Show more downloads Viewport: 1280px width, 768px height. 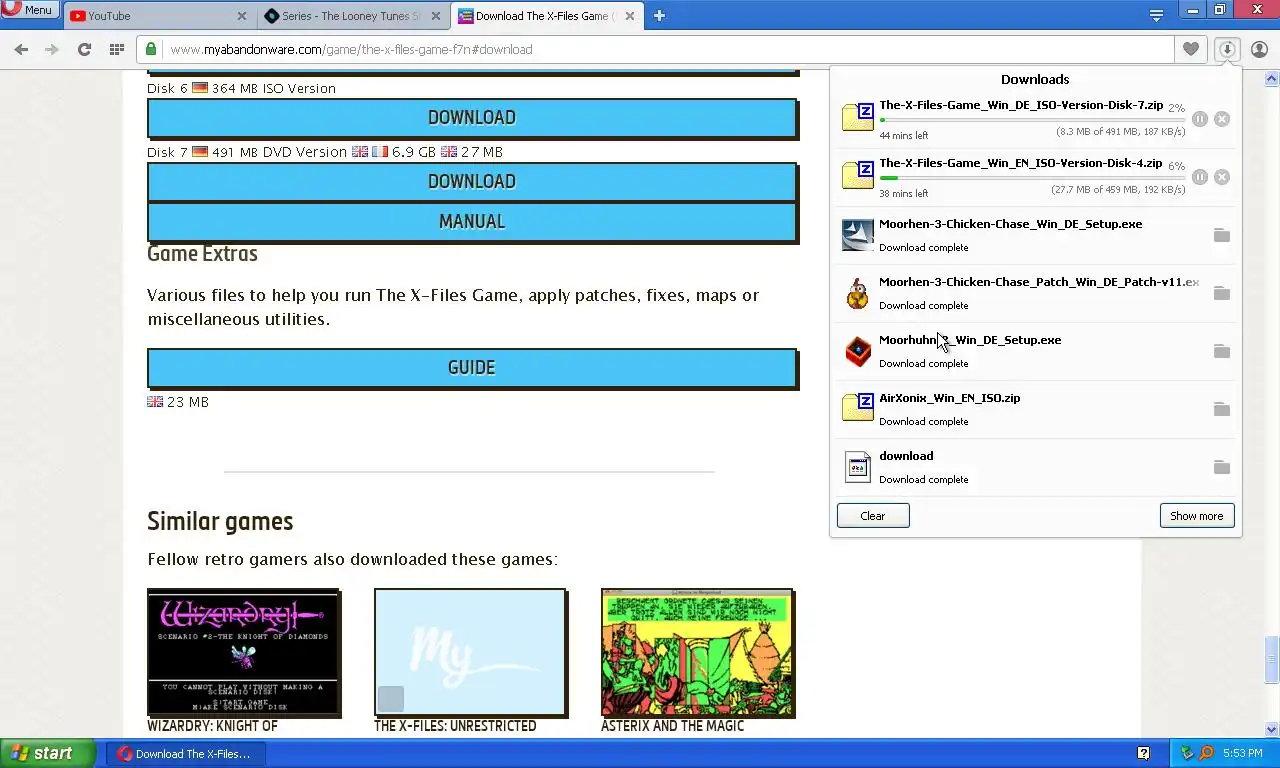click(1197, 516)
